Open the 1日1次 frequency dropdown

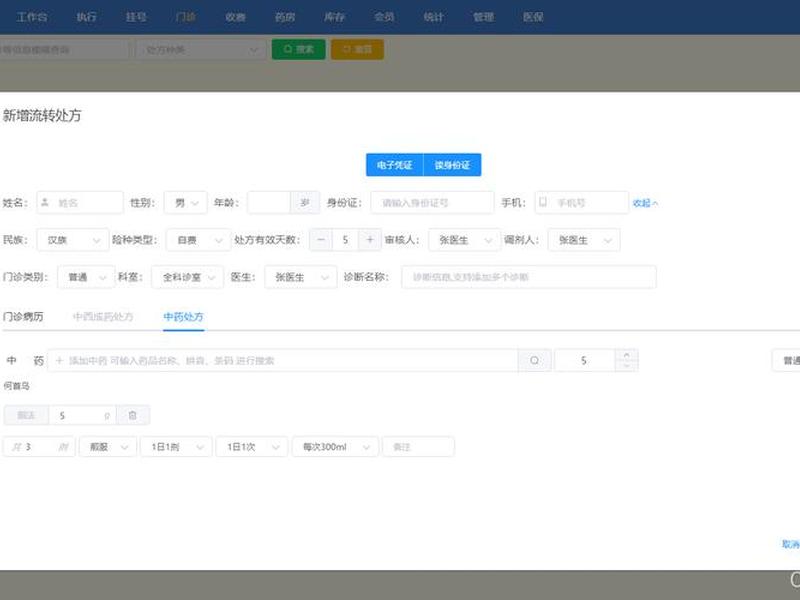click(x=252, y=447)
